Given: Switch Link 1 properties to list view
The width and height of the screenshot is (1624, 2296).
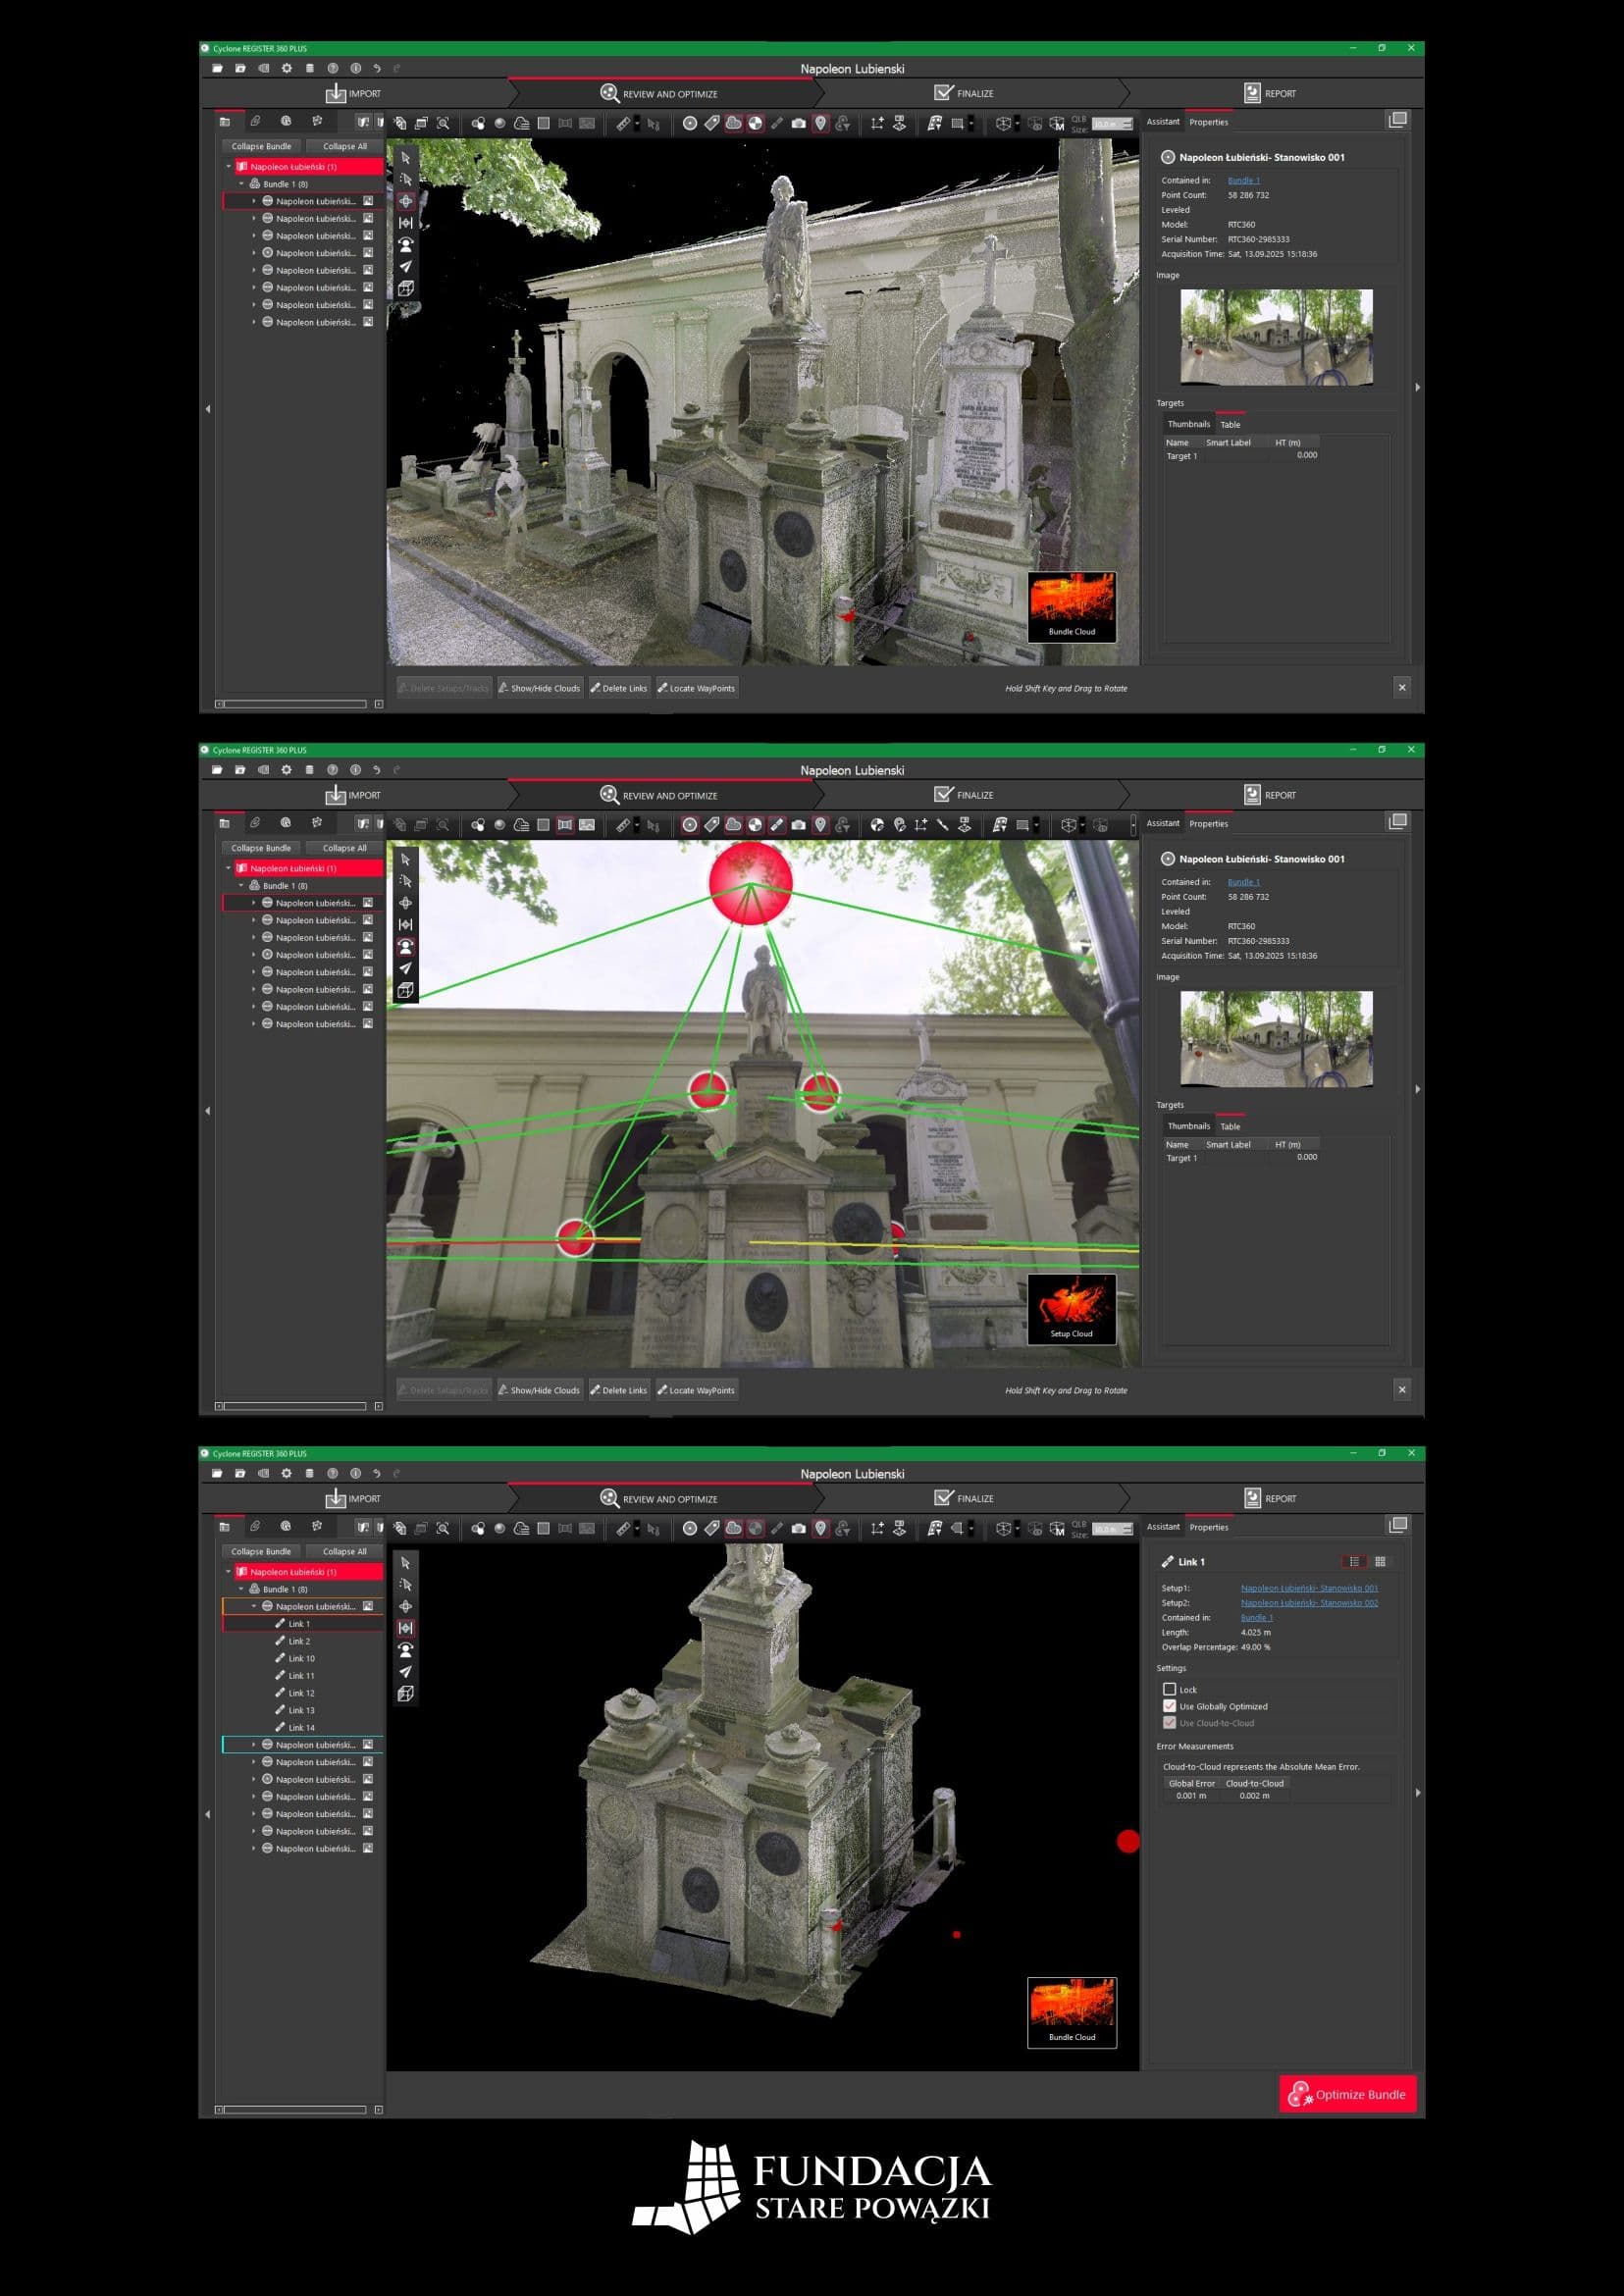Looking at the screenshot, I should pyautogui.click(x=1354, y=1561).
